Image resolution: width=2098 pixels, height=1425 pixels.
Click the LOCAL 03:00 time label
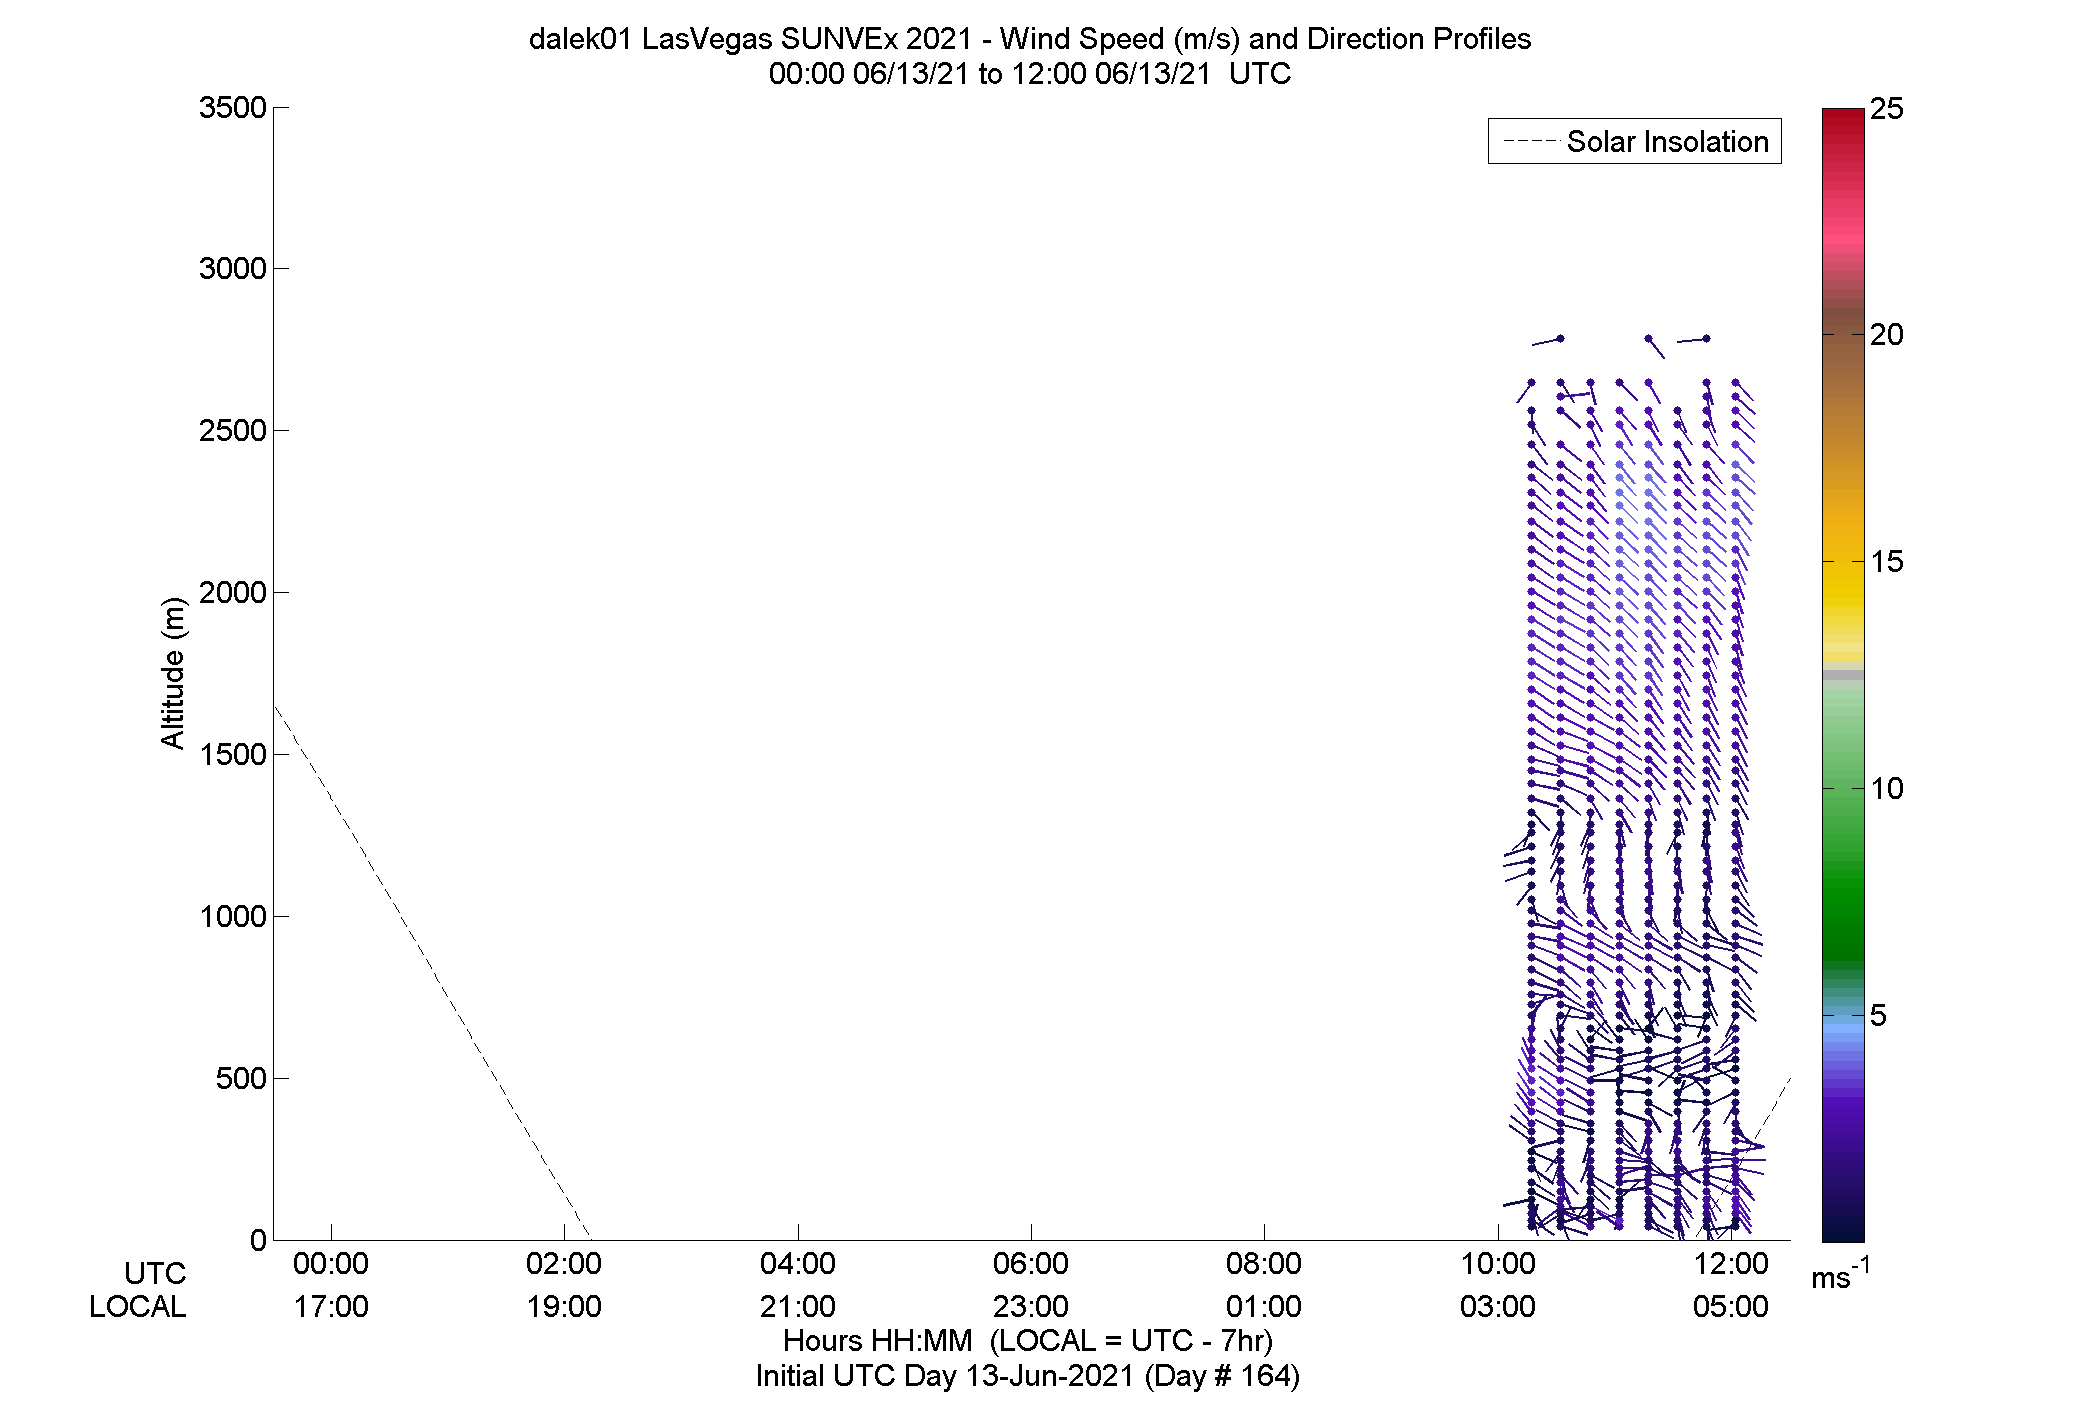(1498, 1307)
